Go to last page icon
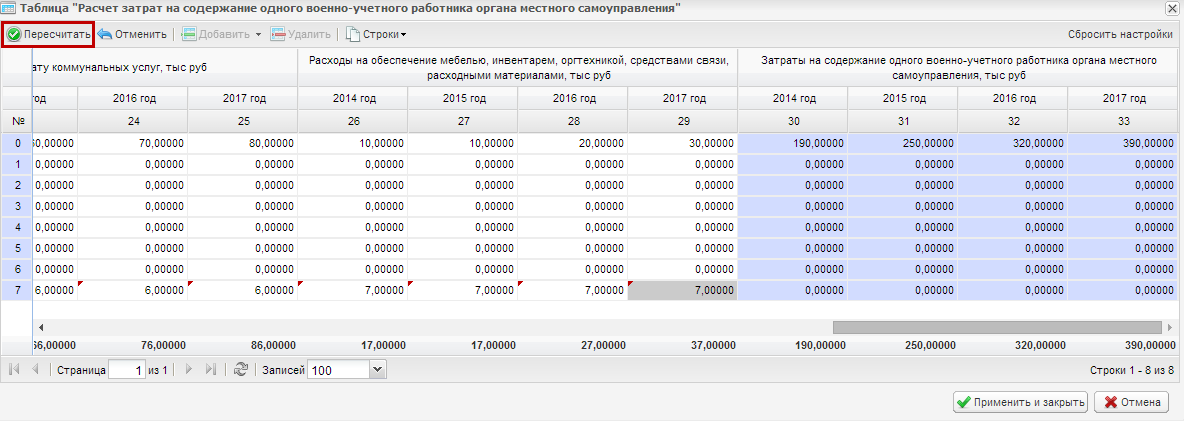This screenshot has height=421, width=1184. coord(211,370)
